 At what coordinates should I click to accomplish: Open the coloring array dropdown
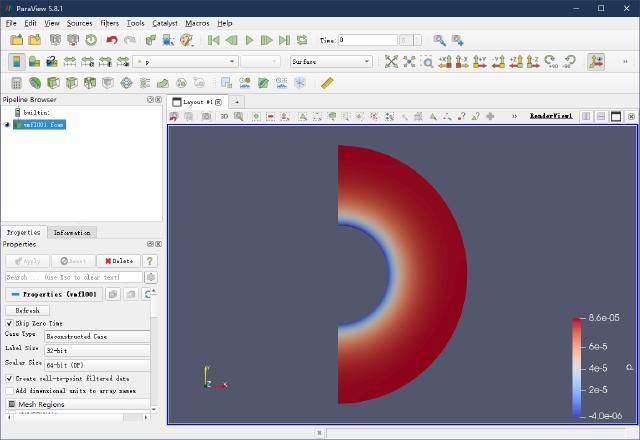[185, 62]
